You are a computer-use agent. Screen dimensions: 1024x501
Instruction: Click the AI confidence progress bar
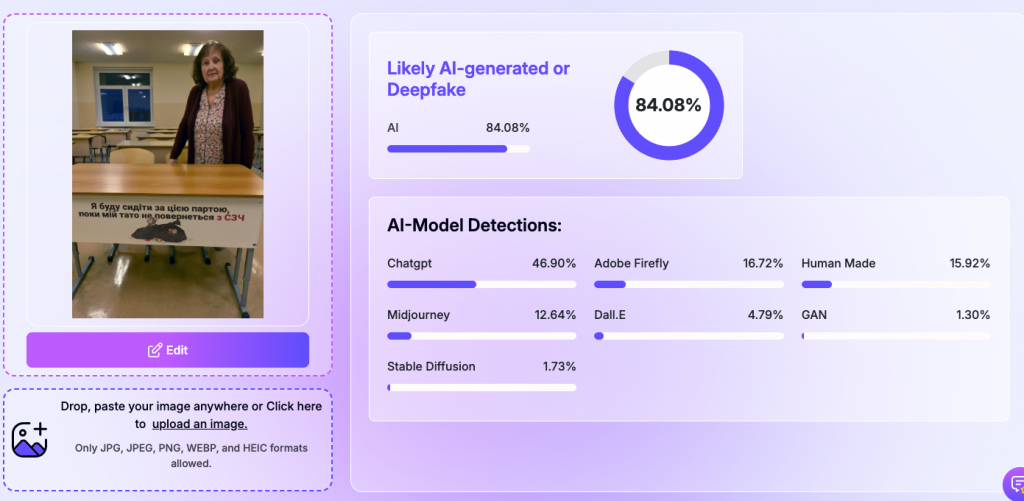458,149
